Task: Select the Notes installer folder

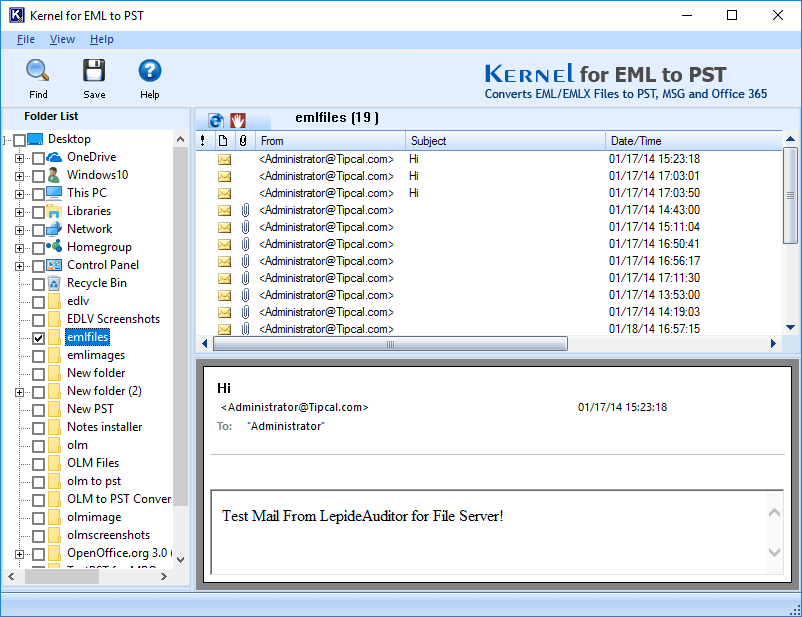Action: coord(104,427)
